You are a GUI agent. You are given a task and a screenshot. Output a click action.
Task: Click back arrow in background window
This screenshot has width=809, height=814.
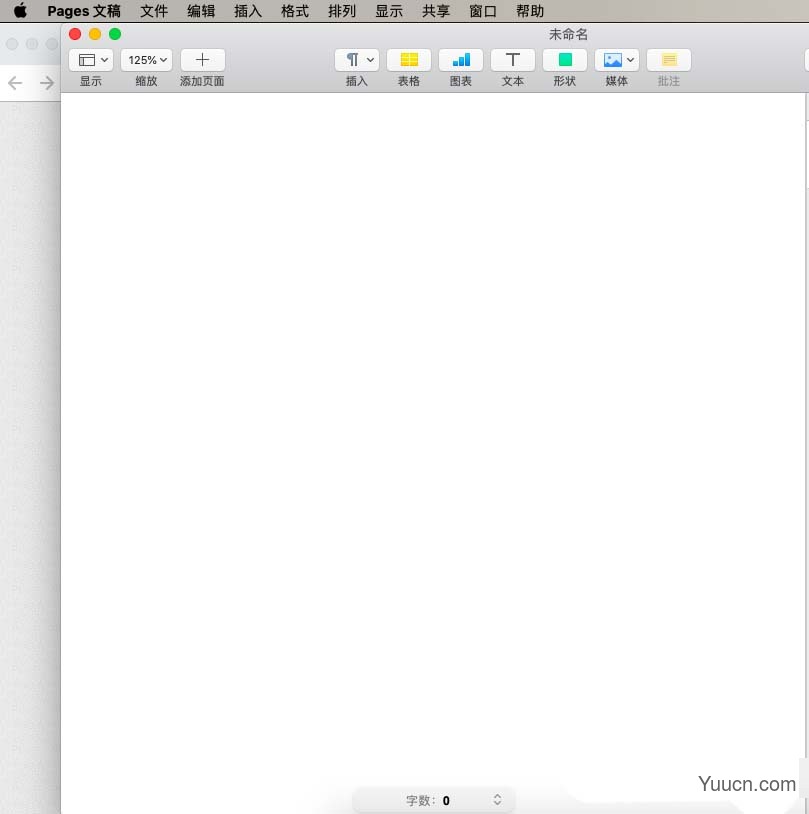pyautogui.click(x=15, y=83)
